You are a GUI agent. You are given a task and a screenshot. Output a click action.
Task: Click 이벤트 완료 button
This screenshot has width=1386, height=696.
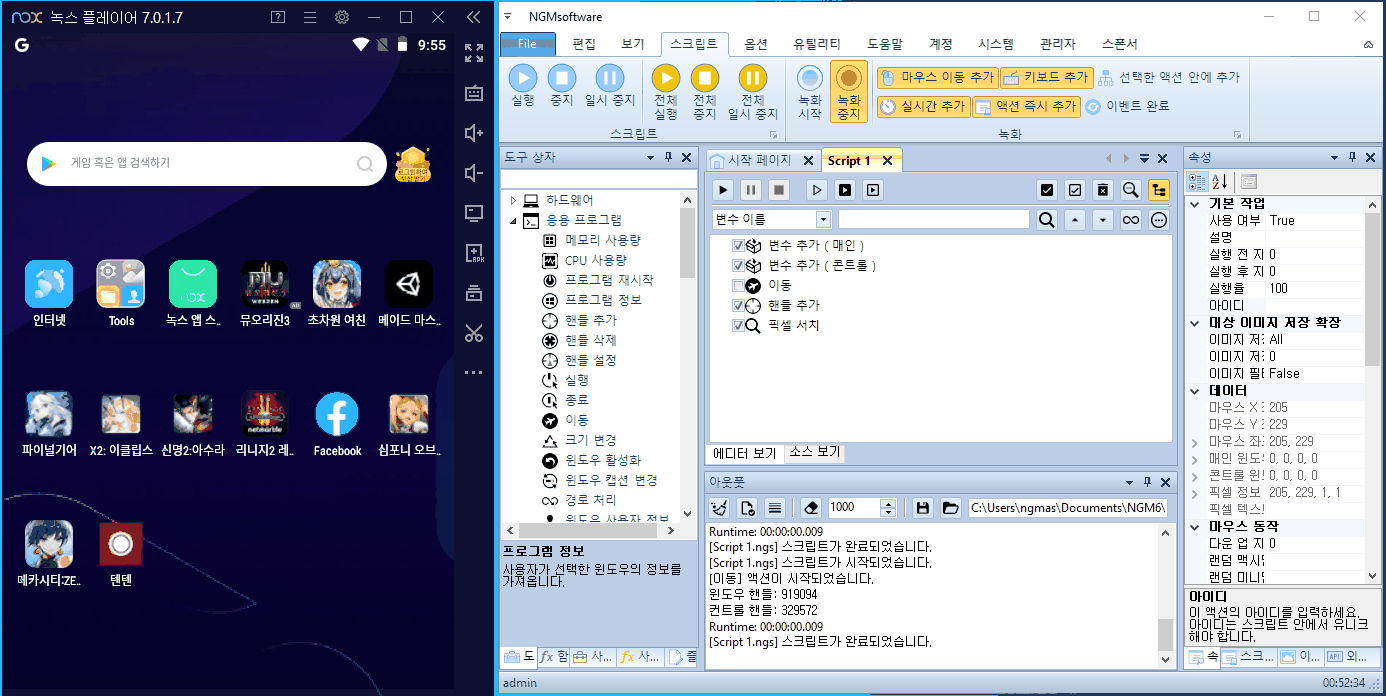(x=1127, y=106)
